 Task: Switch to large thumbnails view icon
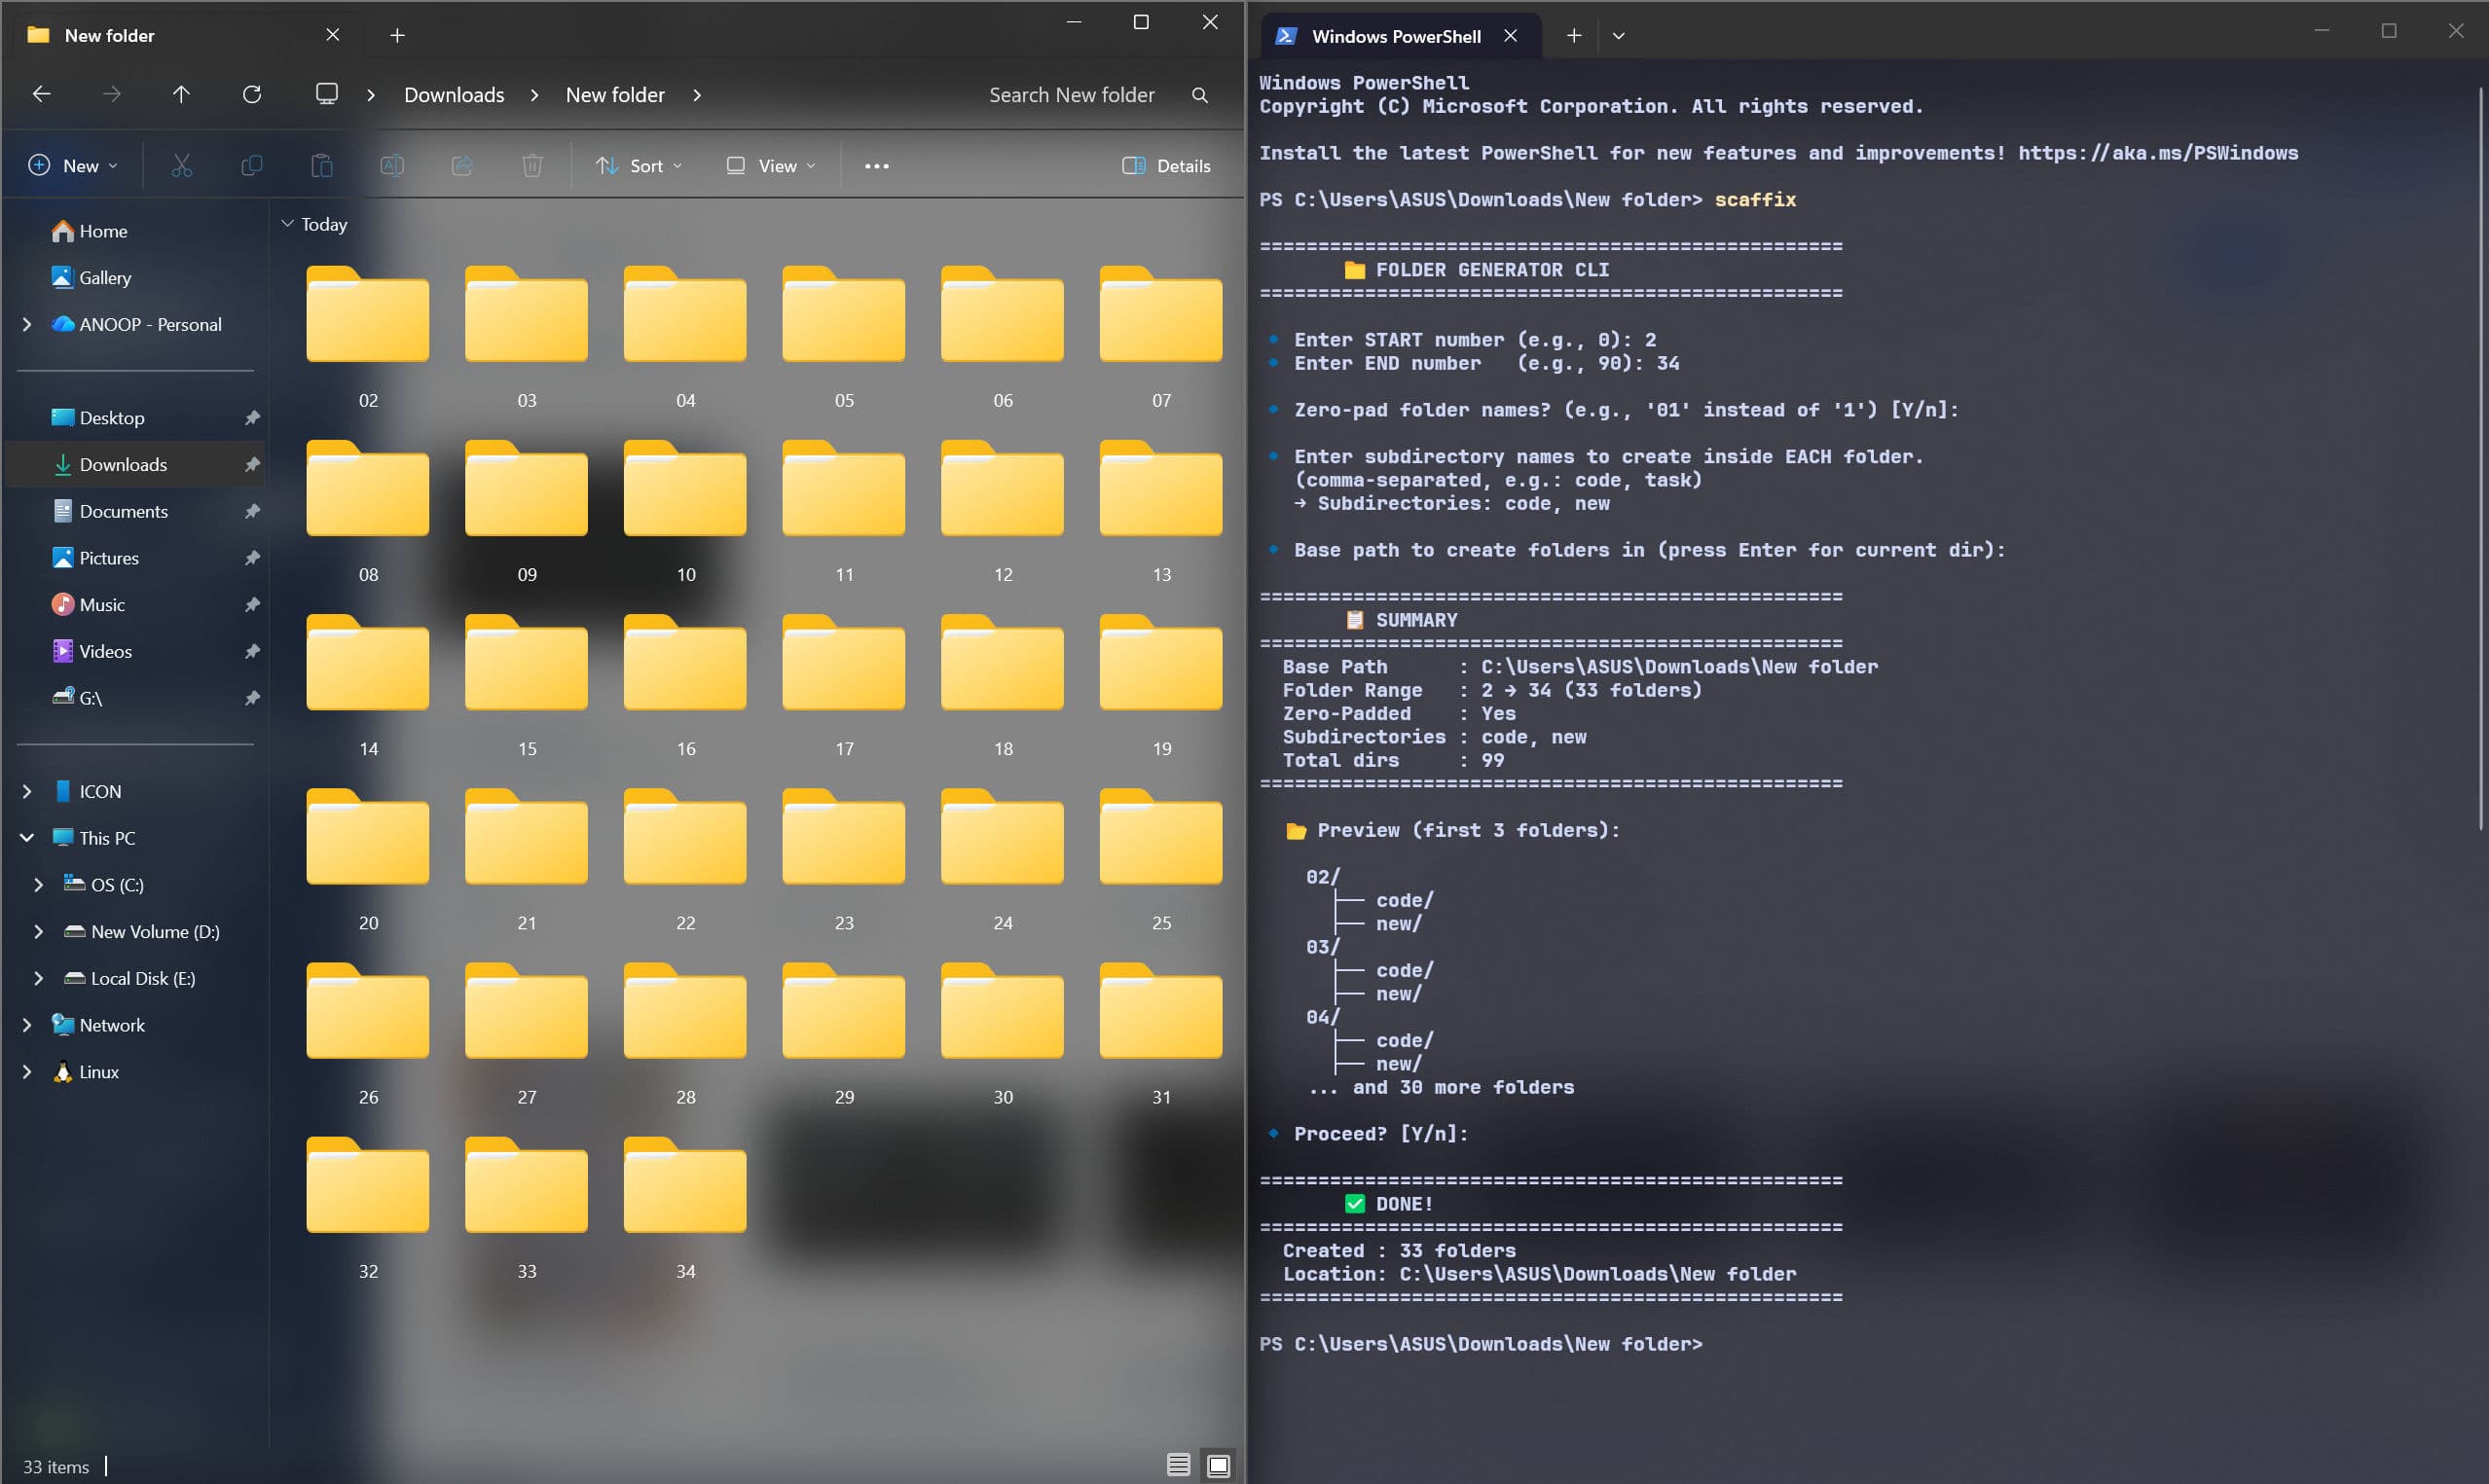tap(1218, 1465)
